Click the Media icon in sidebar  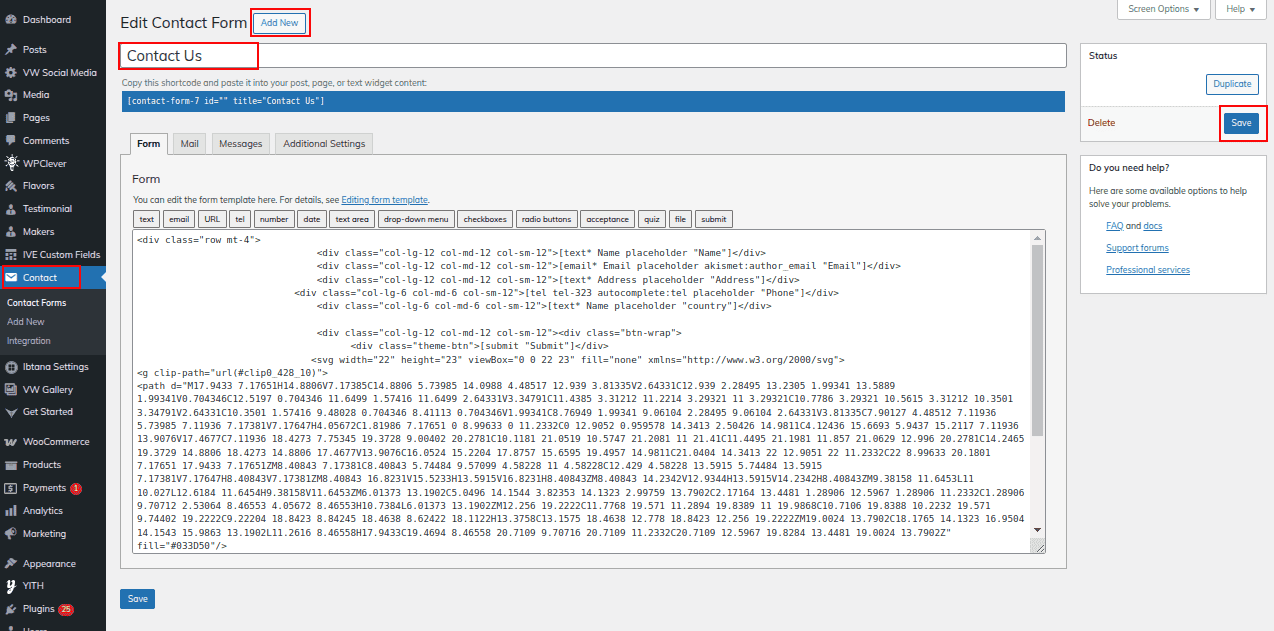point(11,95)
